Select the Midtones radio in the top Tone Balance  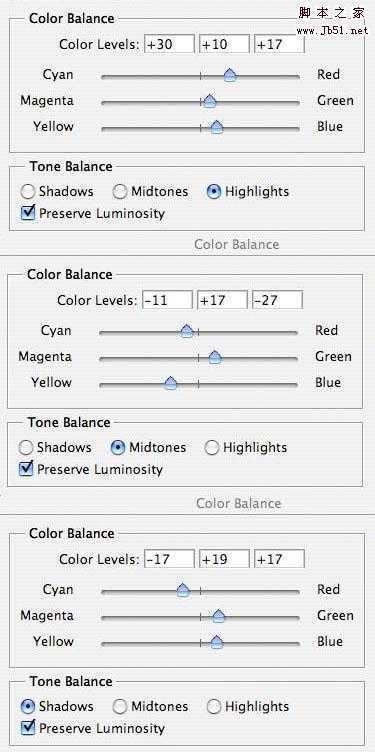[x=120, y=192]
